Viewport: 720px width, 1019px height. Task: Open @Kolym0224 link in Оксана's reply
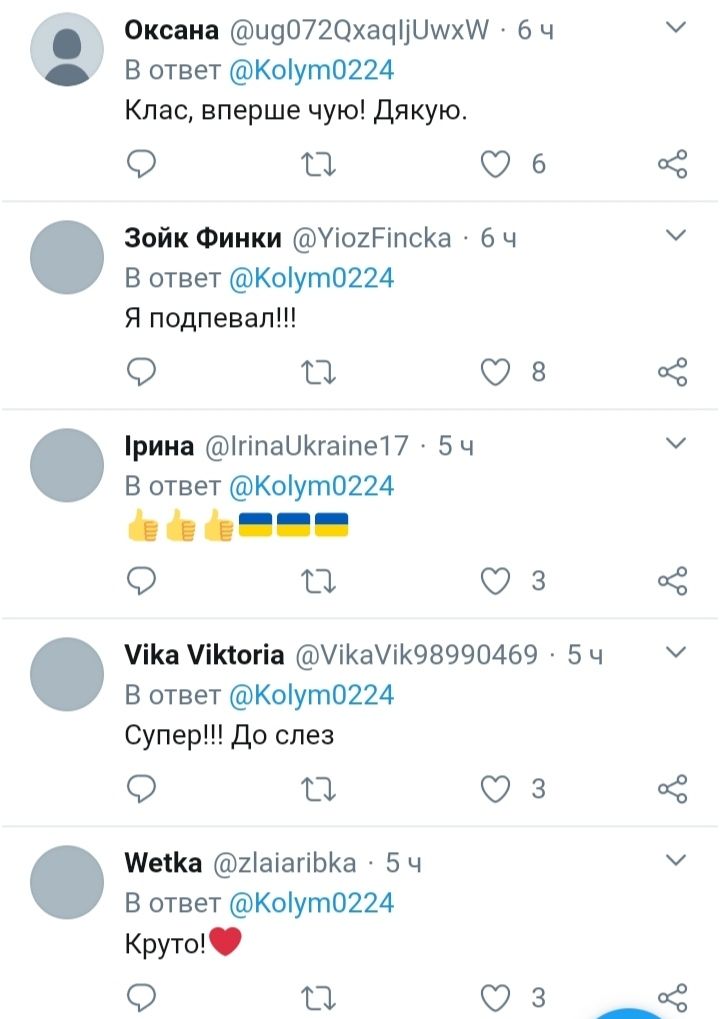click(x=311, y=70)
